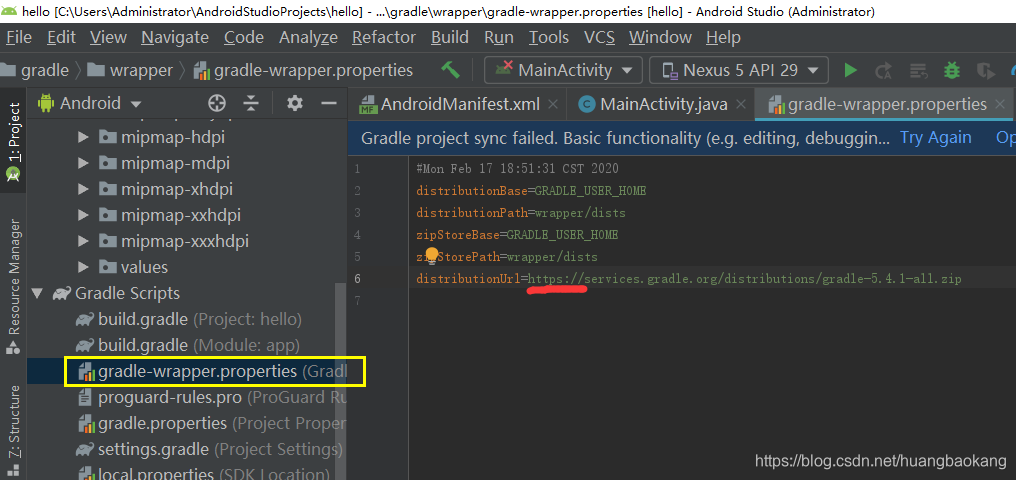Open the View menu
This screenshot has width=1016, height=480.
(108, 38)
